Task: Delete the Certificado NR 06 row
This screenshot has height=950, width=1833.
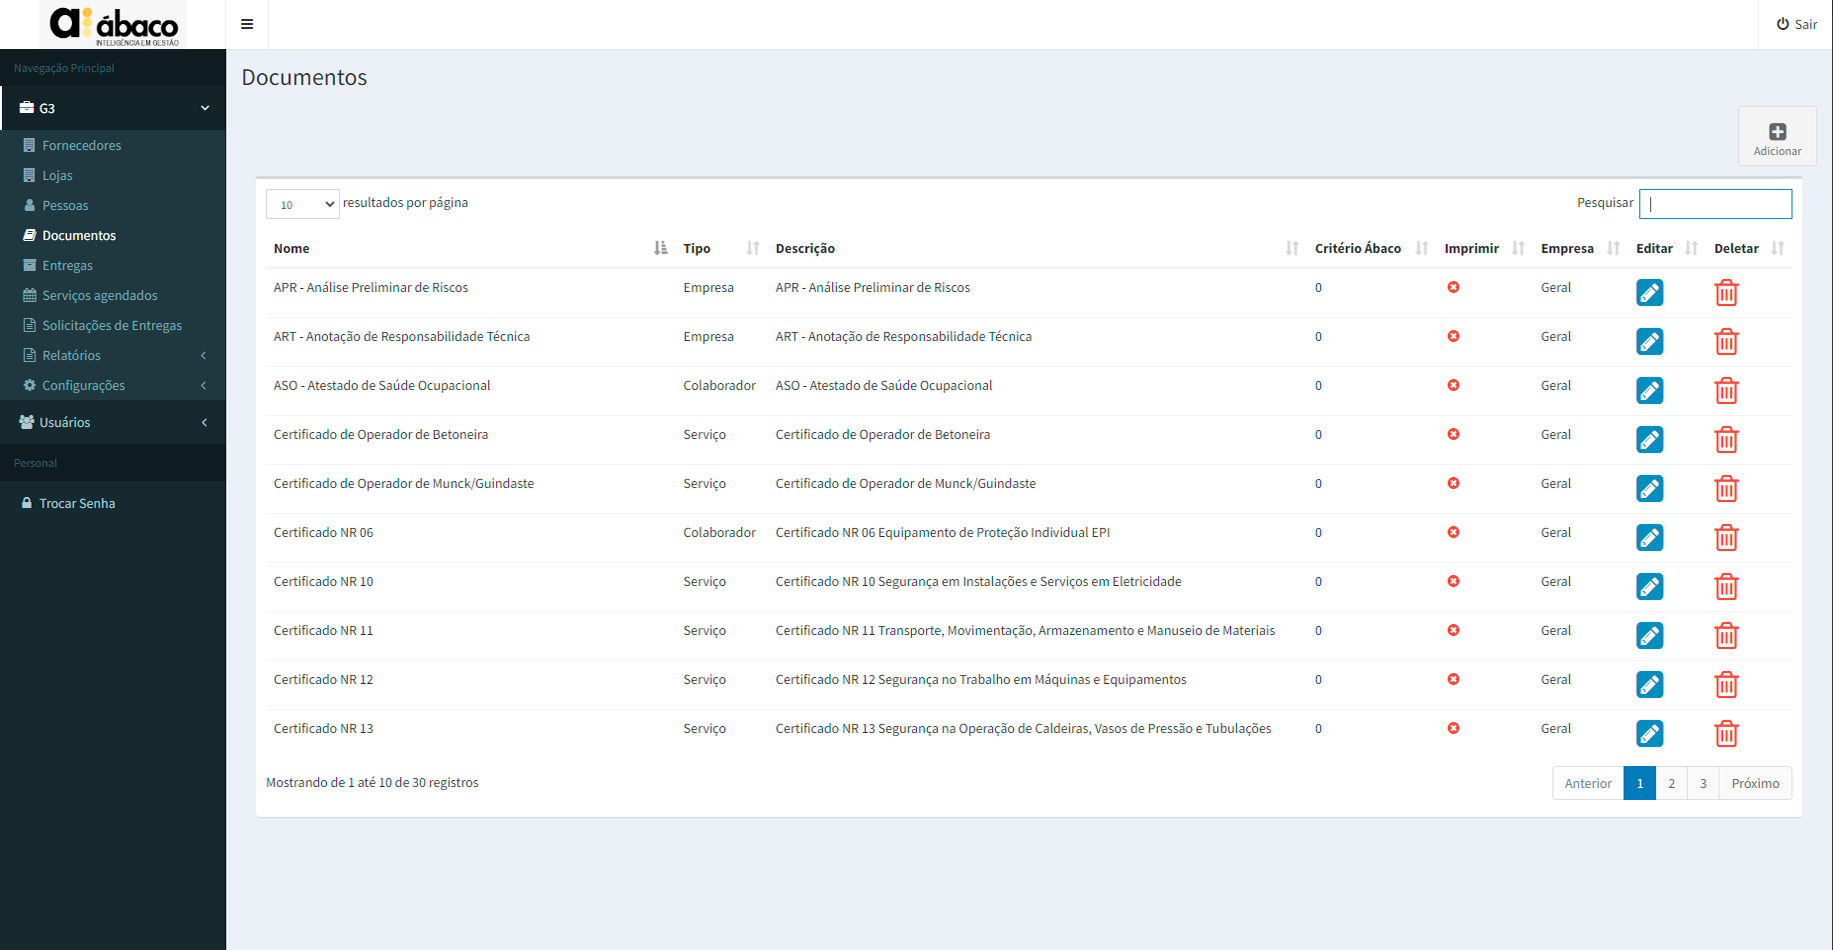Action: [1726, 538]
